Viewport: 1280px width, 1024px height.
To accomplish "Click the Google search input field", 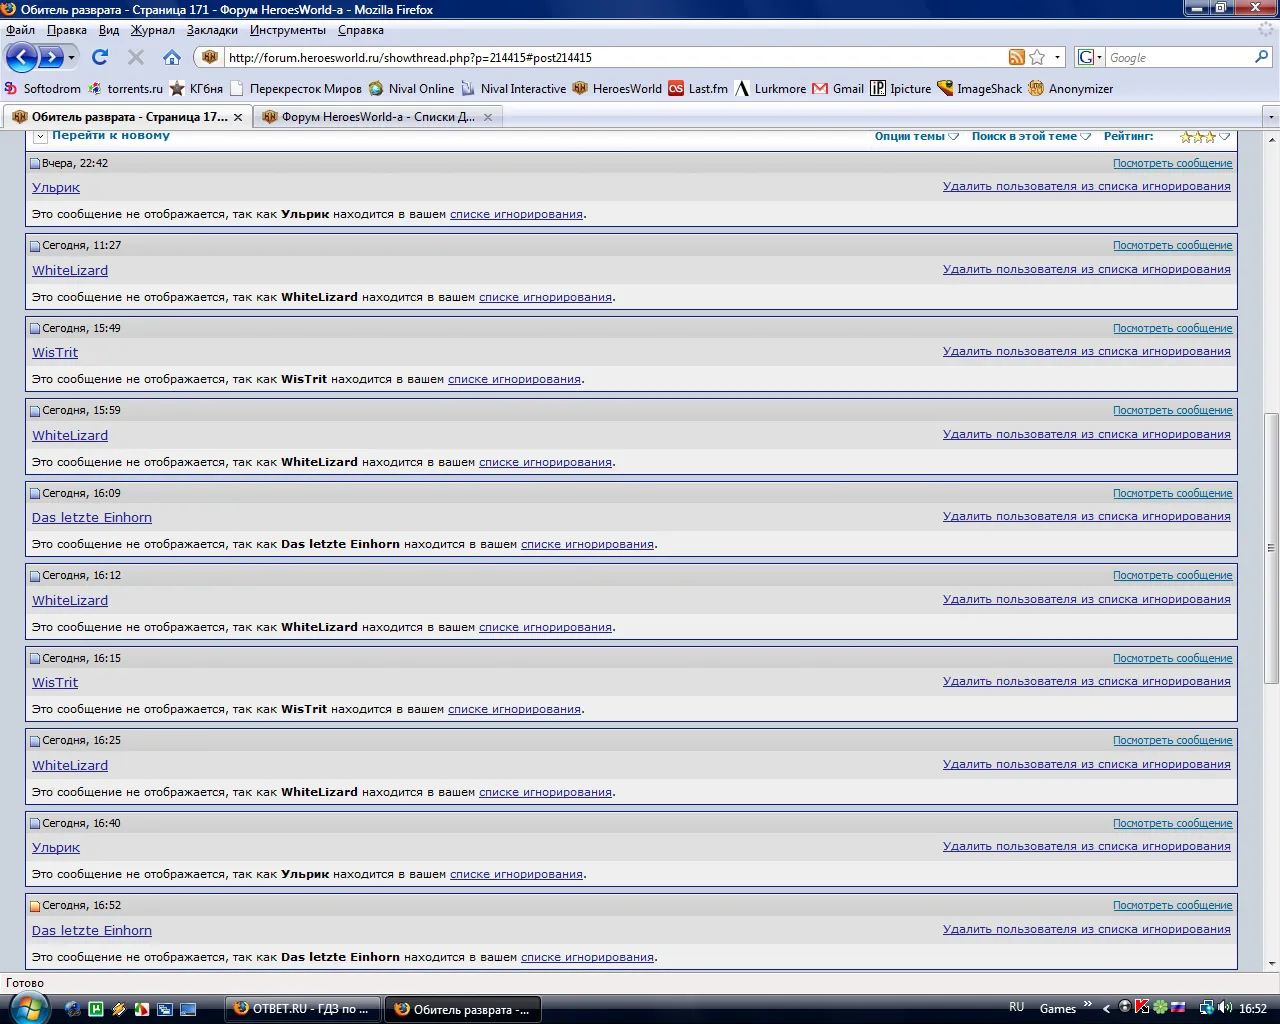I will (1178, 58).
